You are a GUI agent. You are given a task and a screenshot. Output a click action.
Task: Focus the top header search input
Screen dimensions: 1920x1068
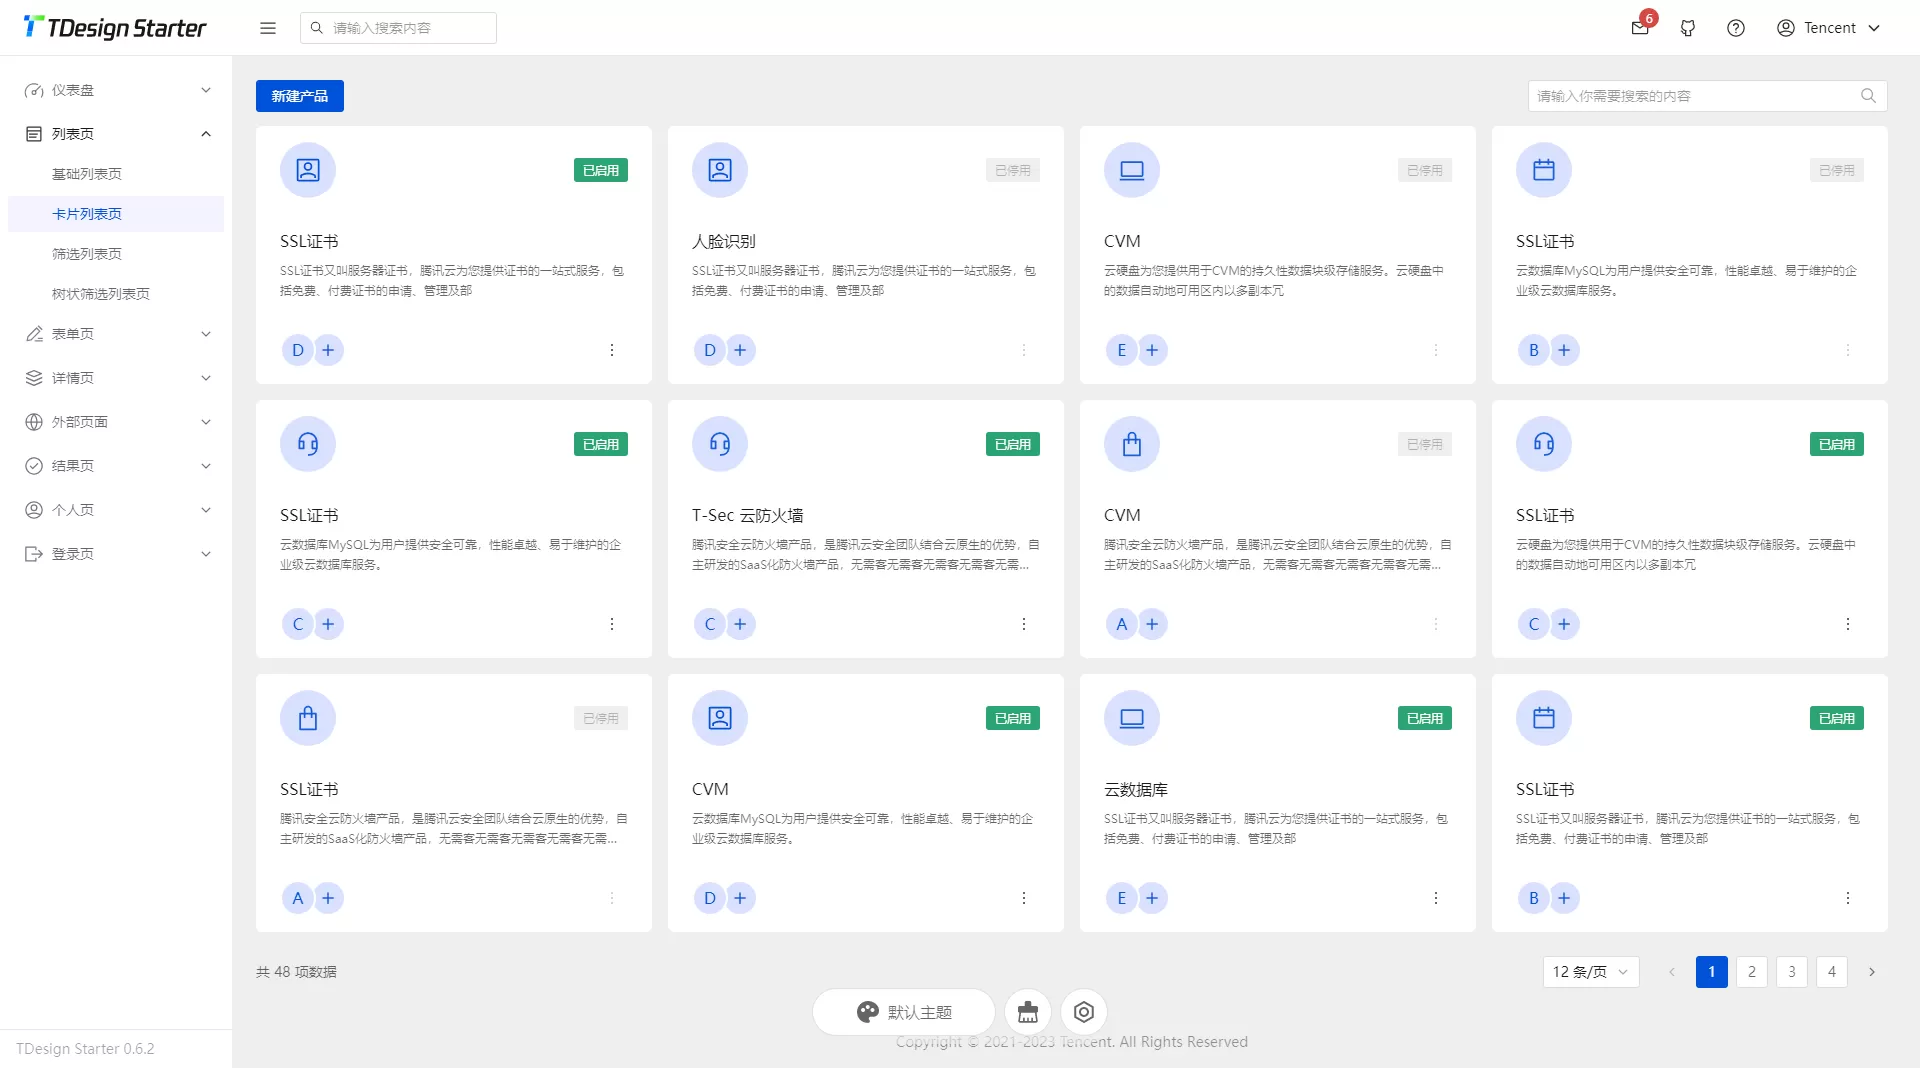398,28
